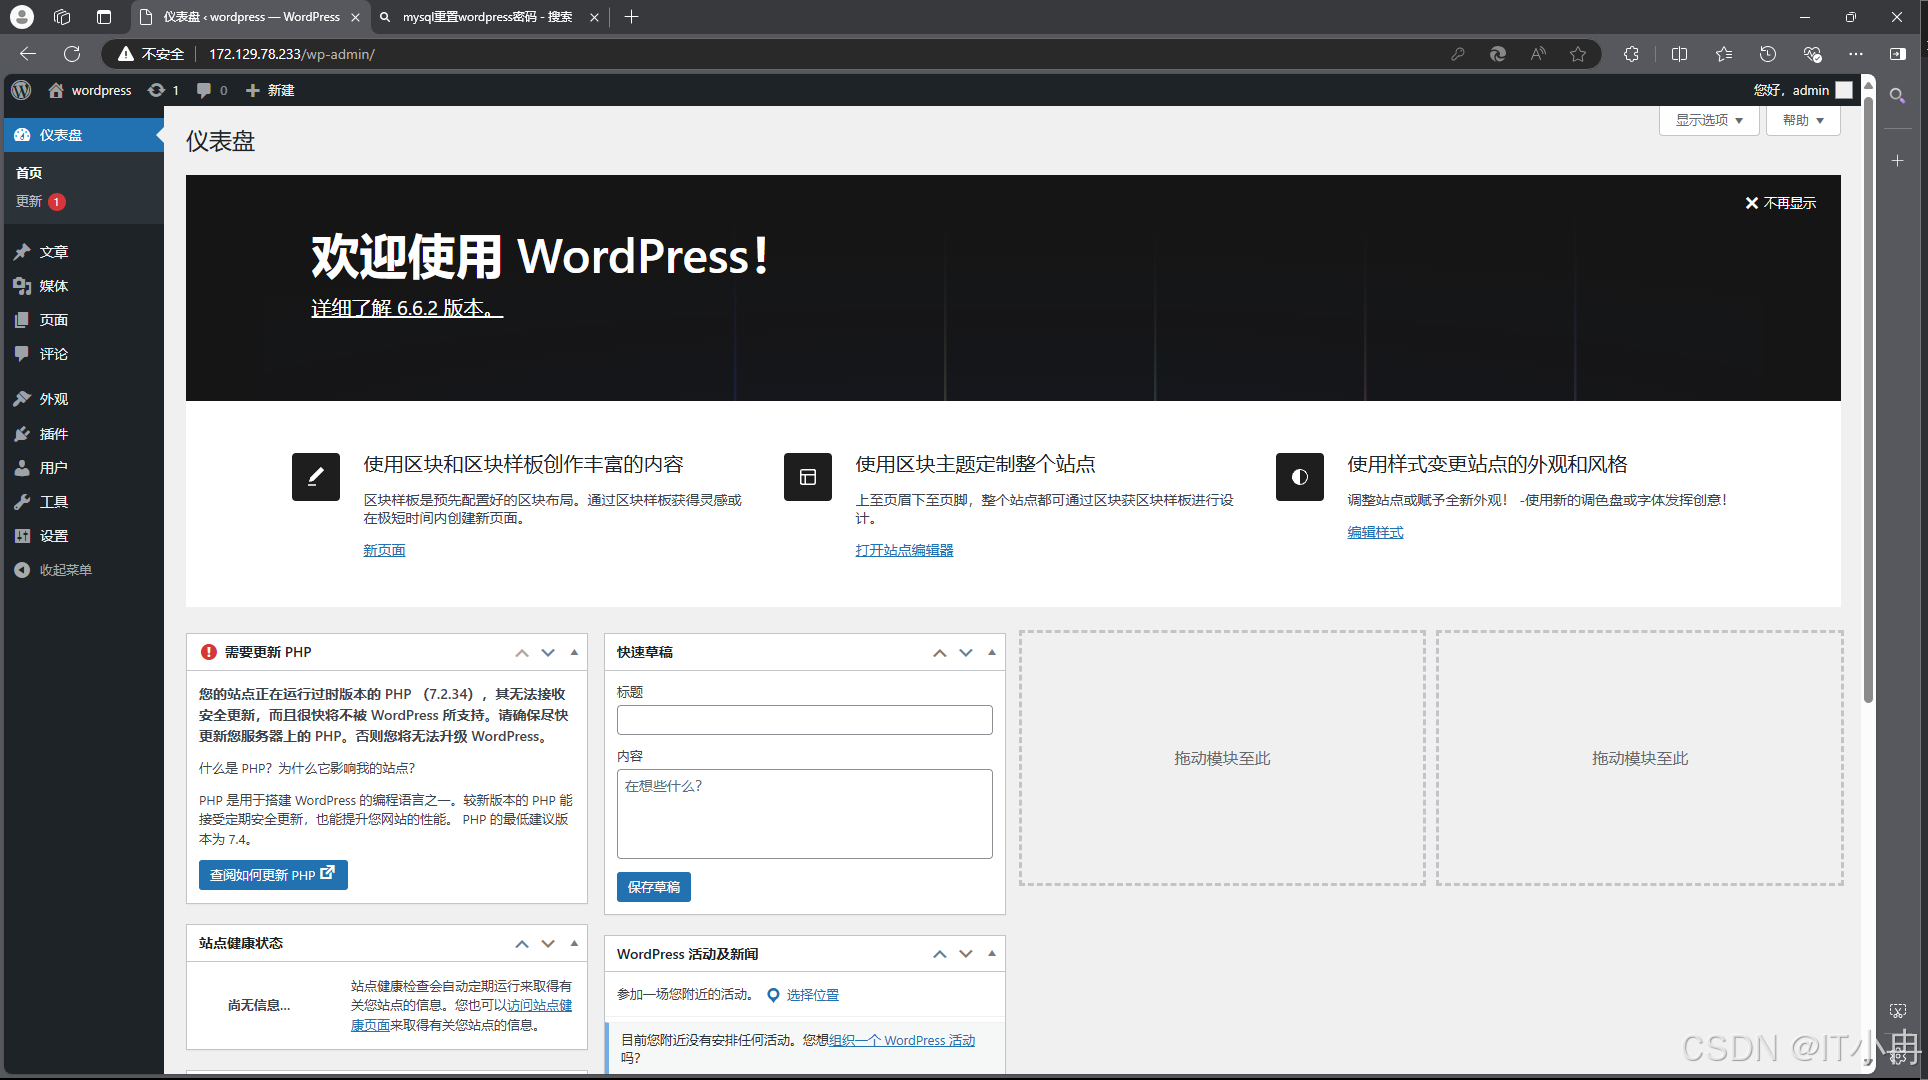Viewport: 1928px width, 1080px height.
Task: Dismiss welcome panel using 不再显示
Action: (x=1780, y=203)
